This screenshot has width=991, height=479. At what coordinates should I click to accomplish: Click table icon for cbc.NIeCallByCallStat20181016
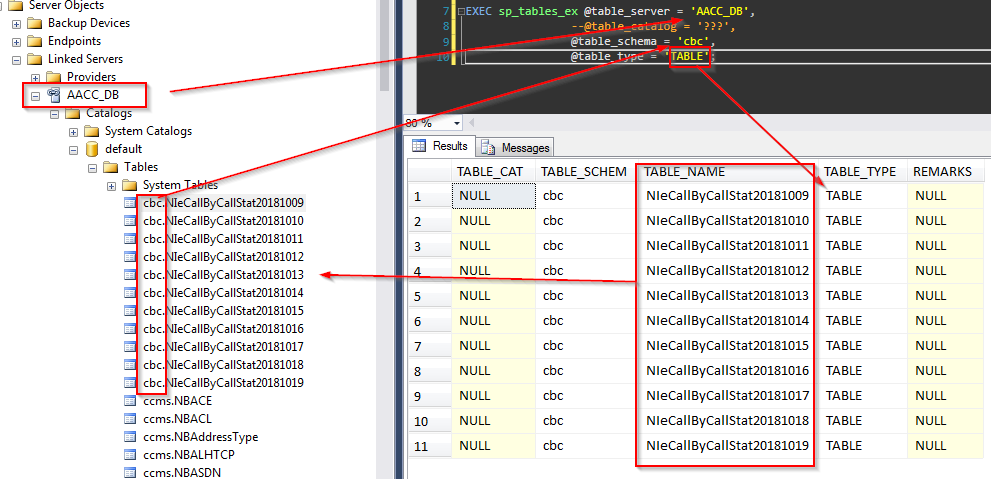130,329
